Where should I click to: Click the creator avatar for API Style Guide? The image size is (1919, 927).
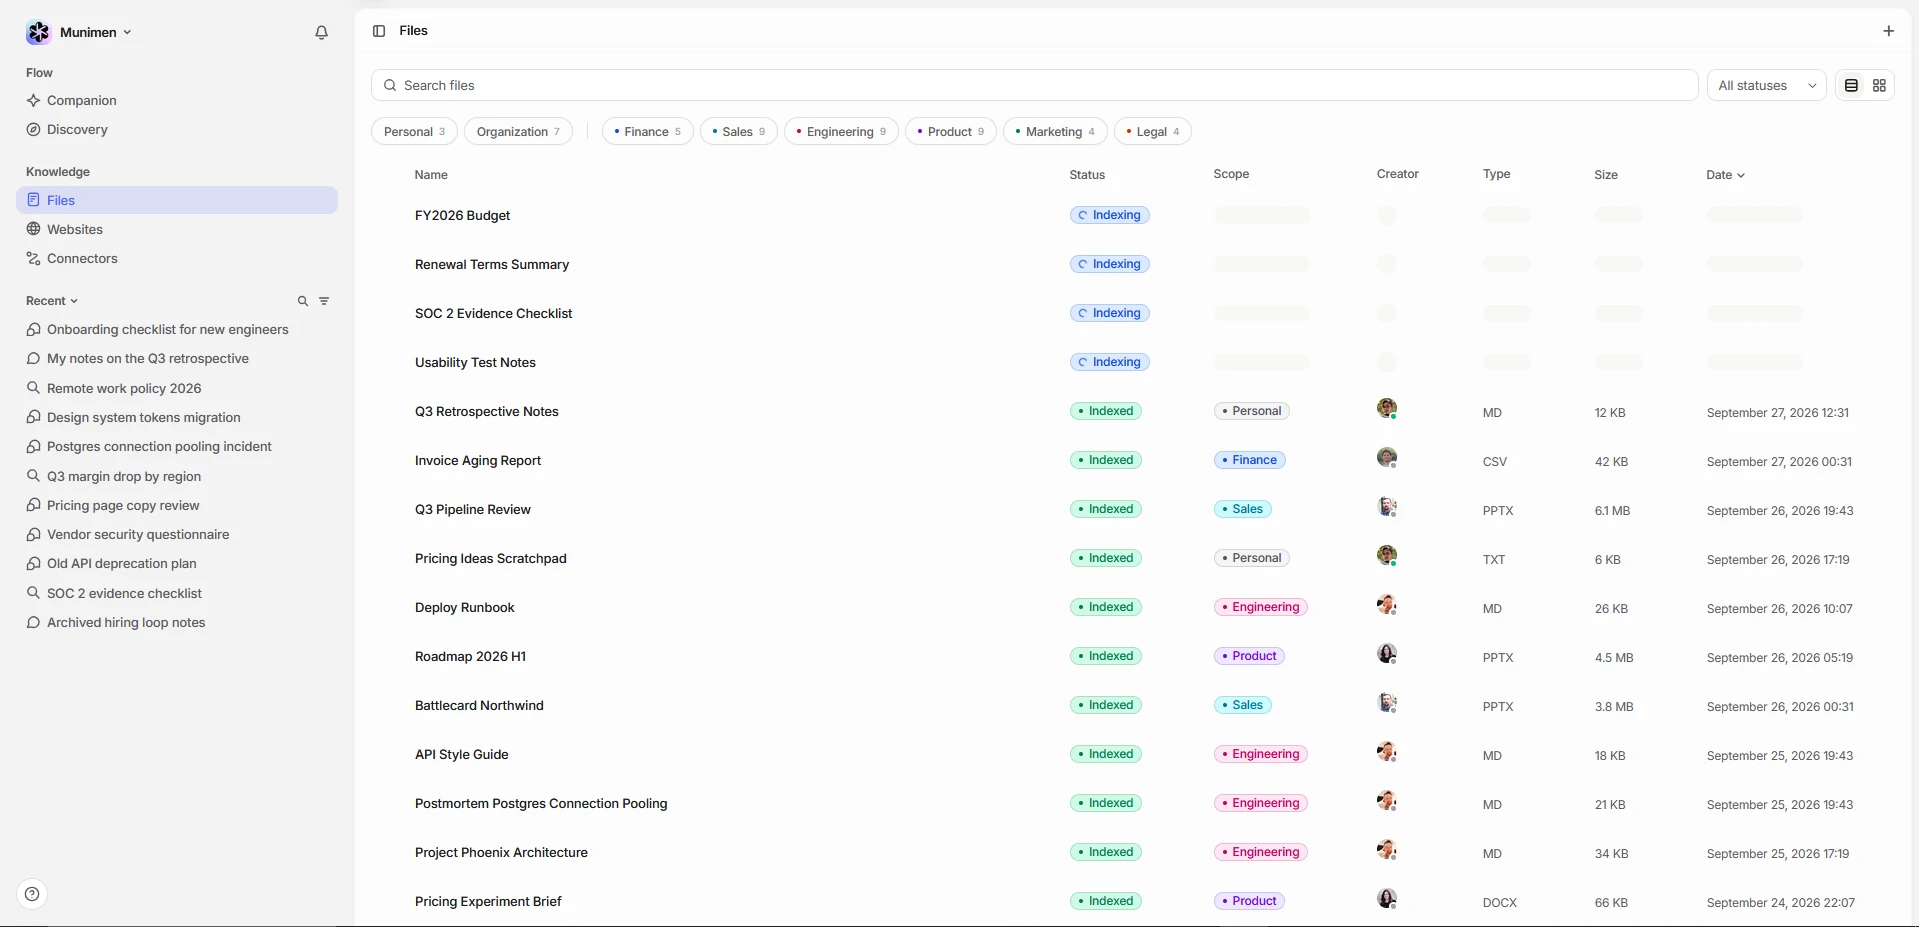tap(1386, 751)
